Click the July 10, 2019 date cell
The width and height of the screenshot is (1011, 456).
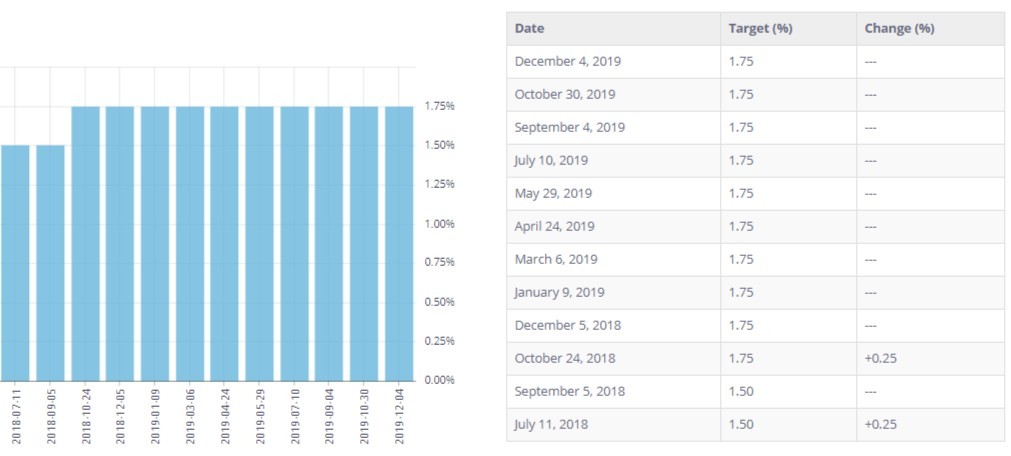[554, 160]
